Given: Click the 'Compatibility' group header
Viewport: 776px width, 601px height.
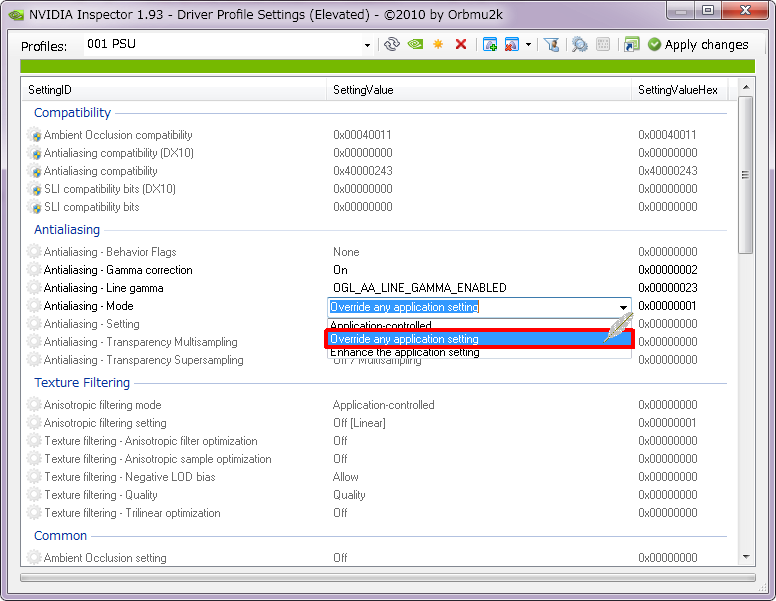Looking at the screenshot, I should [x=72, y=112].
